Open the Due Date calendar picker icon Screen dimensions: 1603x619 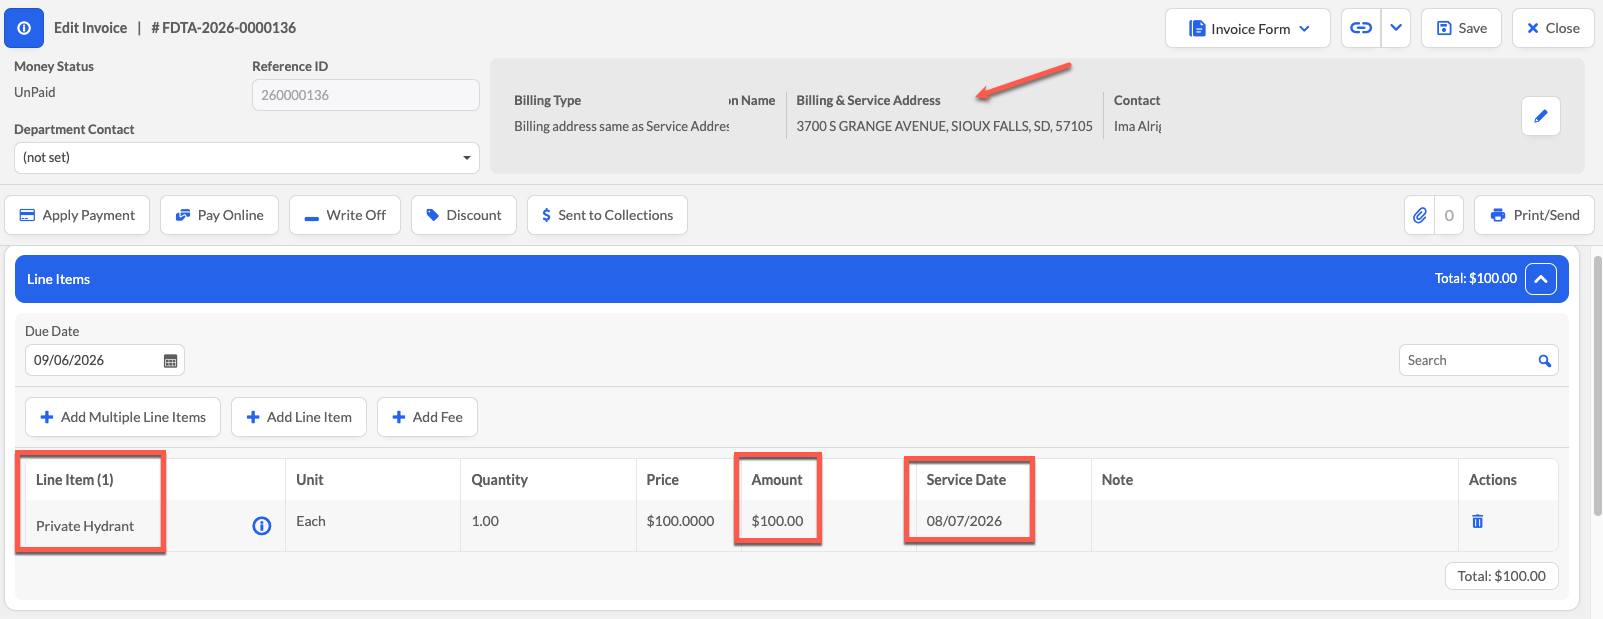point(171,361)
